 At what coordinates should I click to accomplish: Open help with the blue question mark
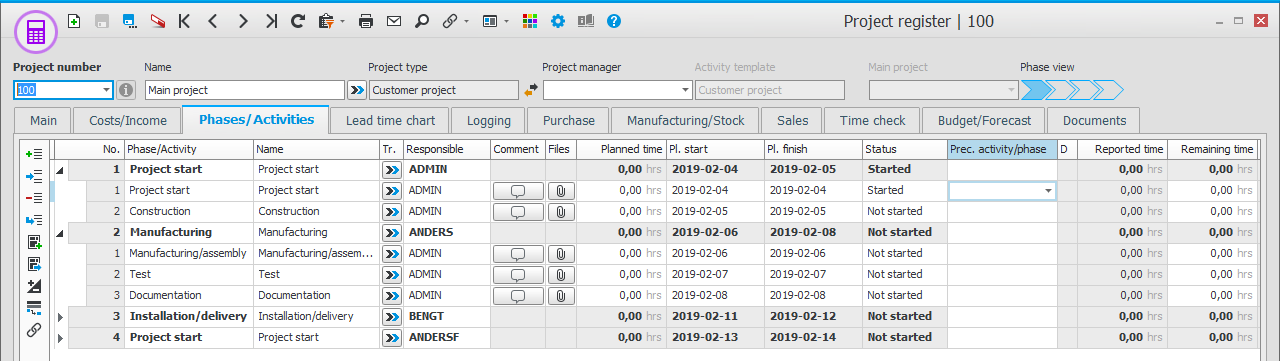click(x=614, y=20)
